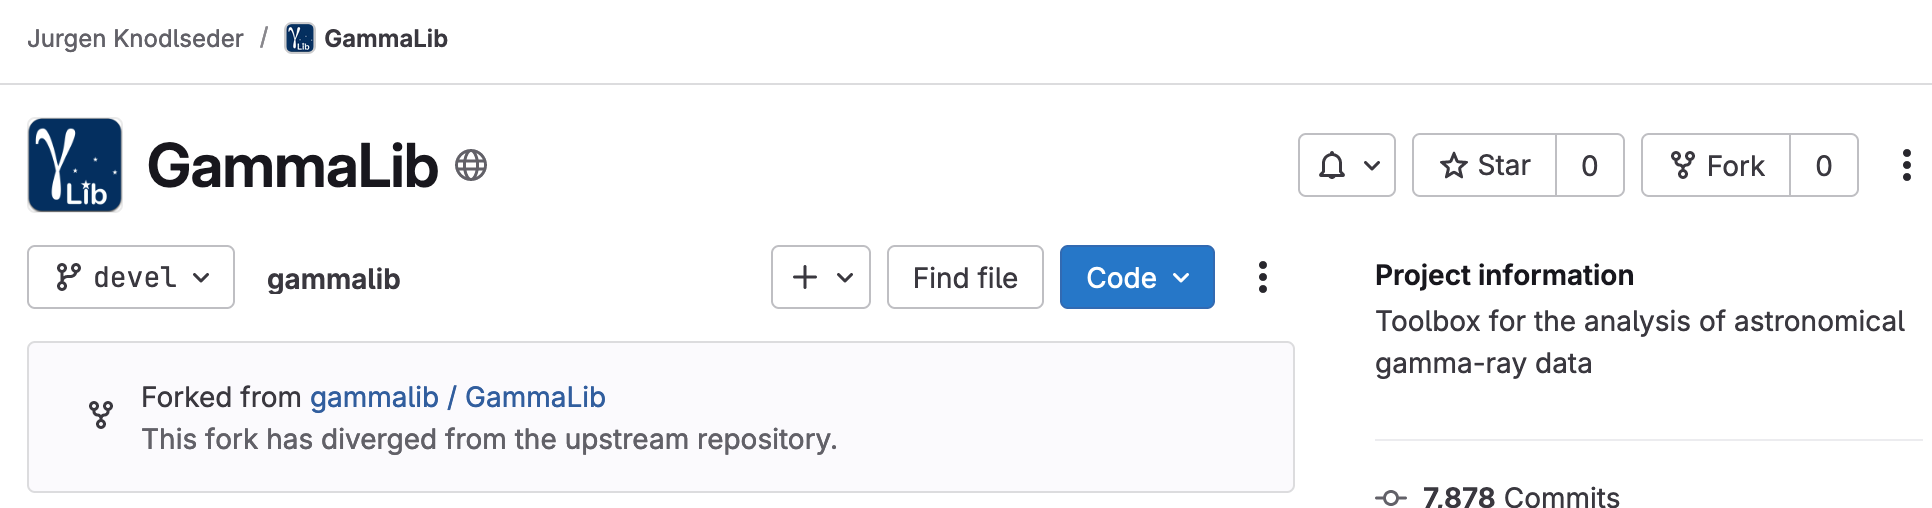1932x508 pixels.
Task: Click the public visibility globe icon
Action: click(x=471, y=165)
